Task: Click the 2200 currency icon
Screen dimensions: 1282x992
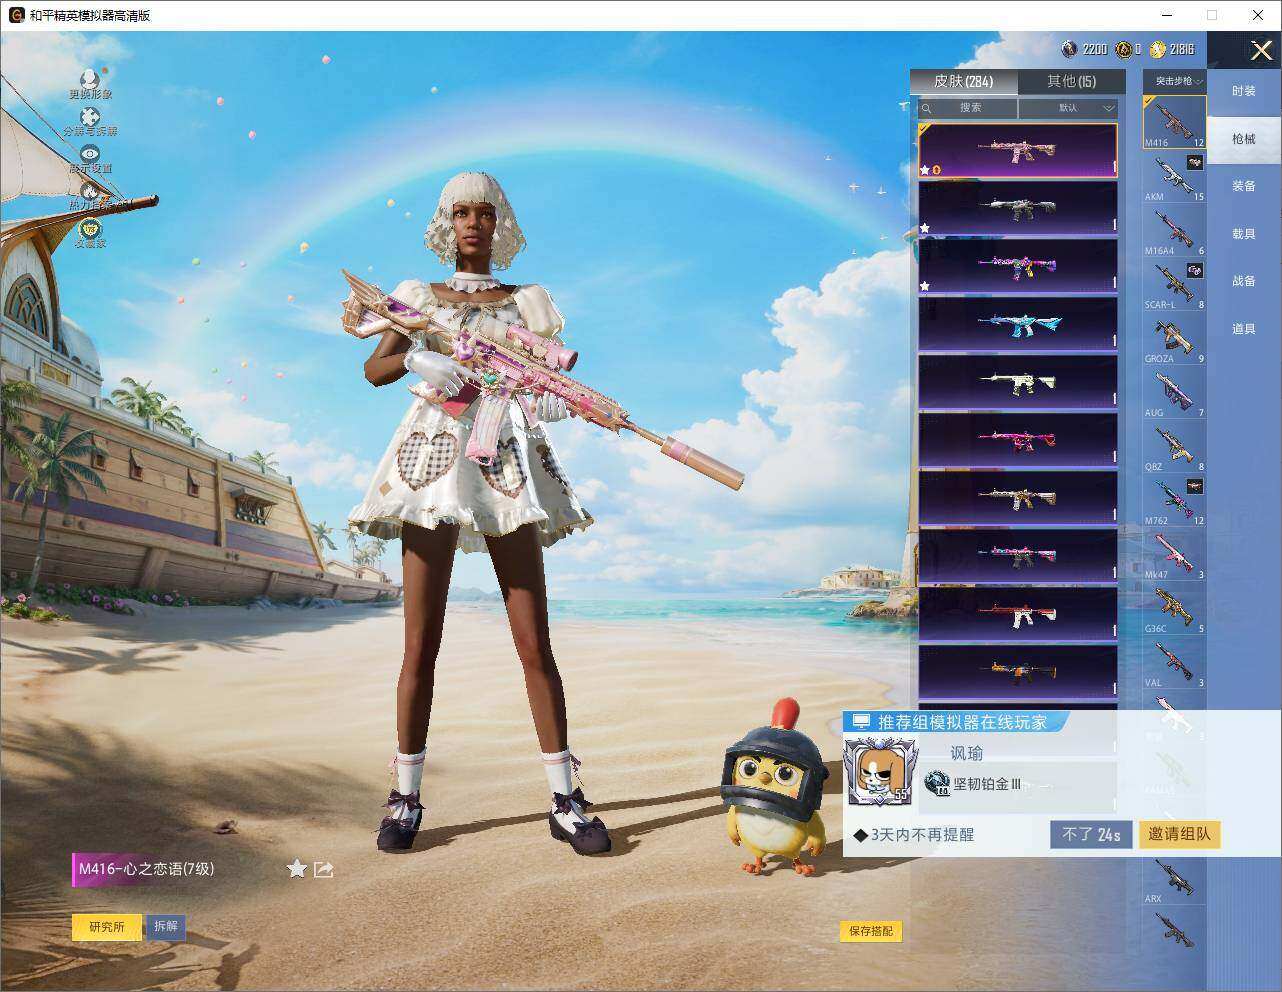Action: tap(1069, 49)
